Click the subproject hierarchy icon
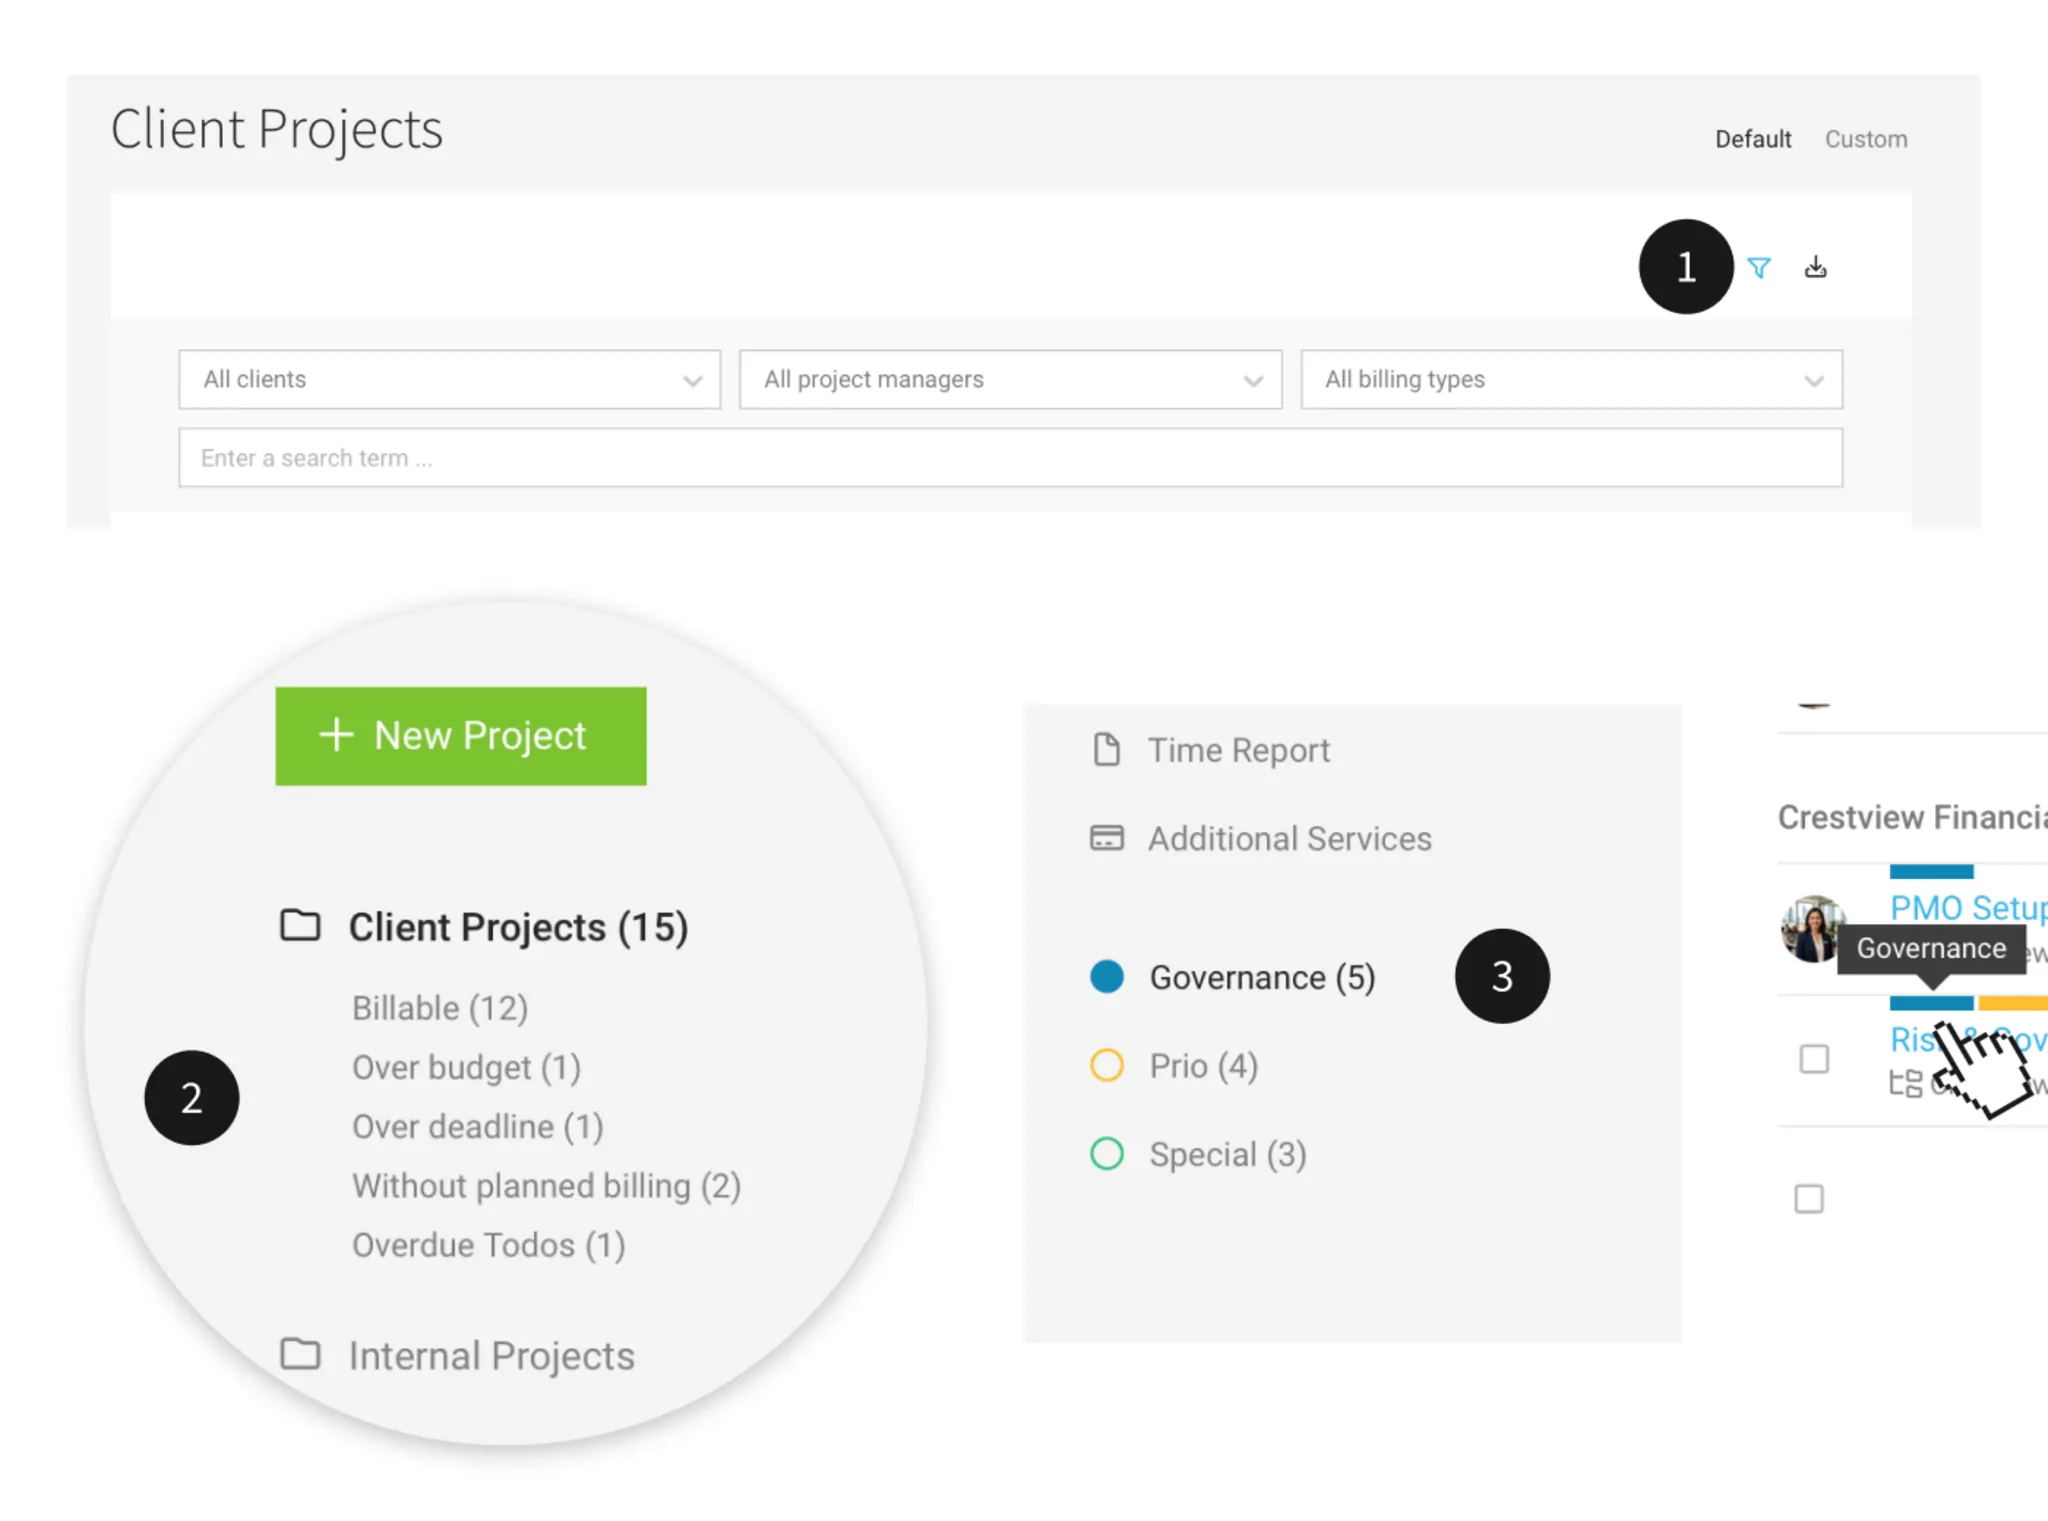This screenshot has height=1521, width=2048. 1905,1083
